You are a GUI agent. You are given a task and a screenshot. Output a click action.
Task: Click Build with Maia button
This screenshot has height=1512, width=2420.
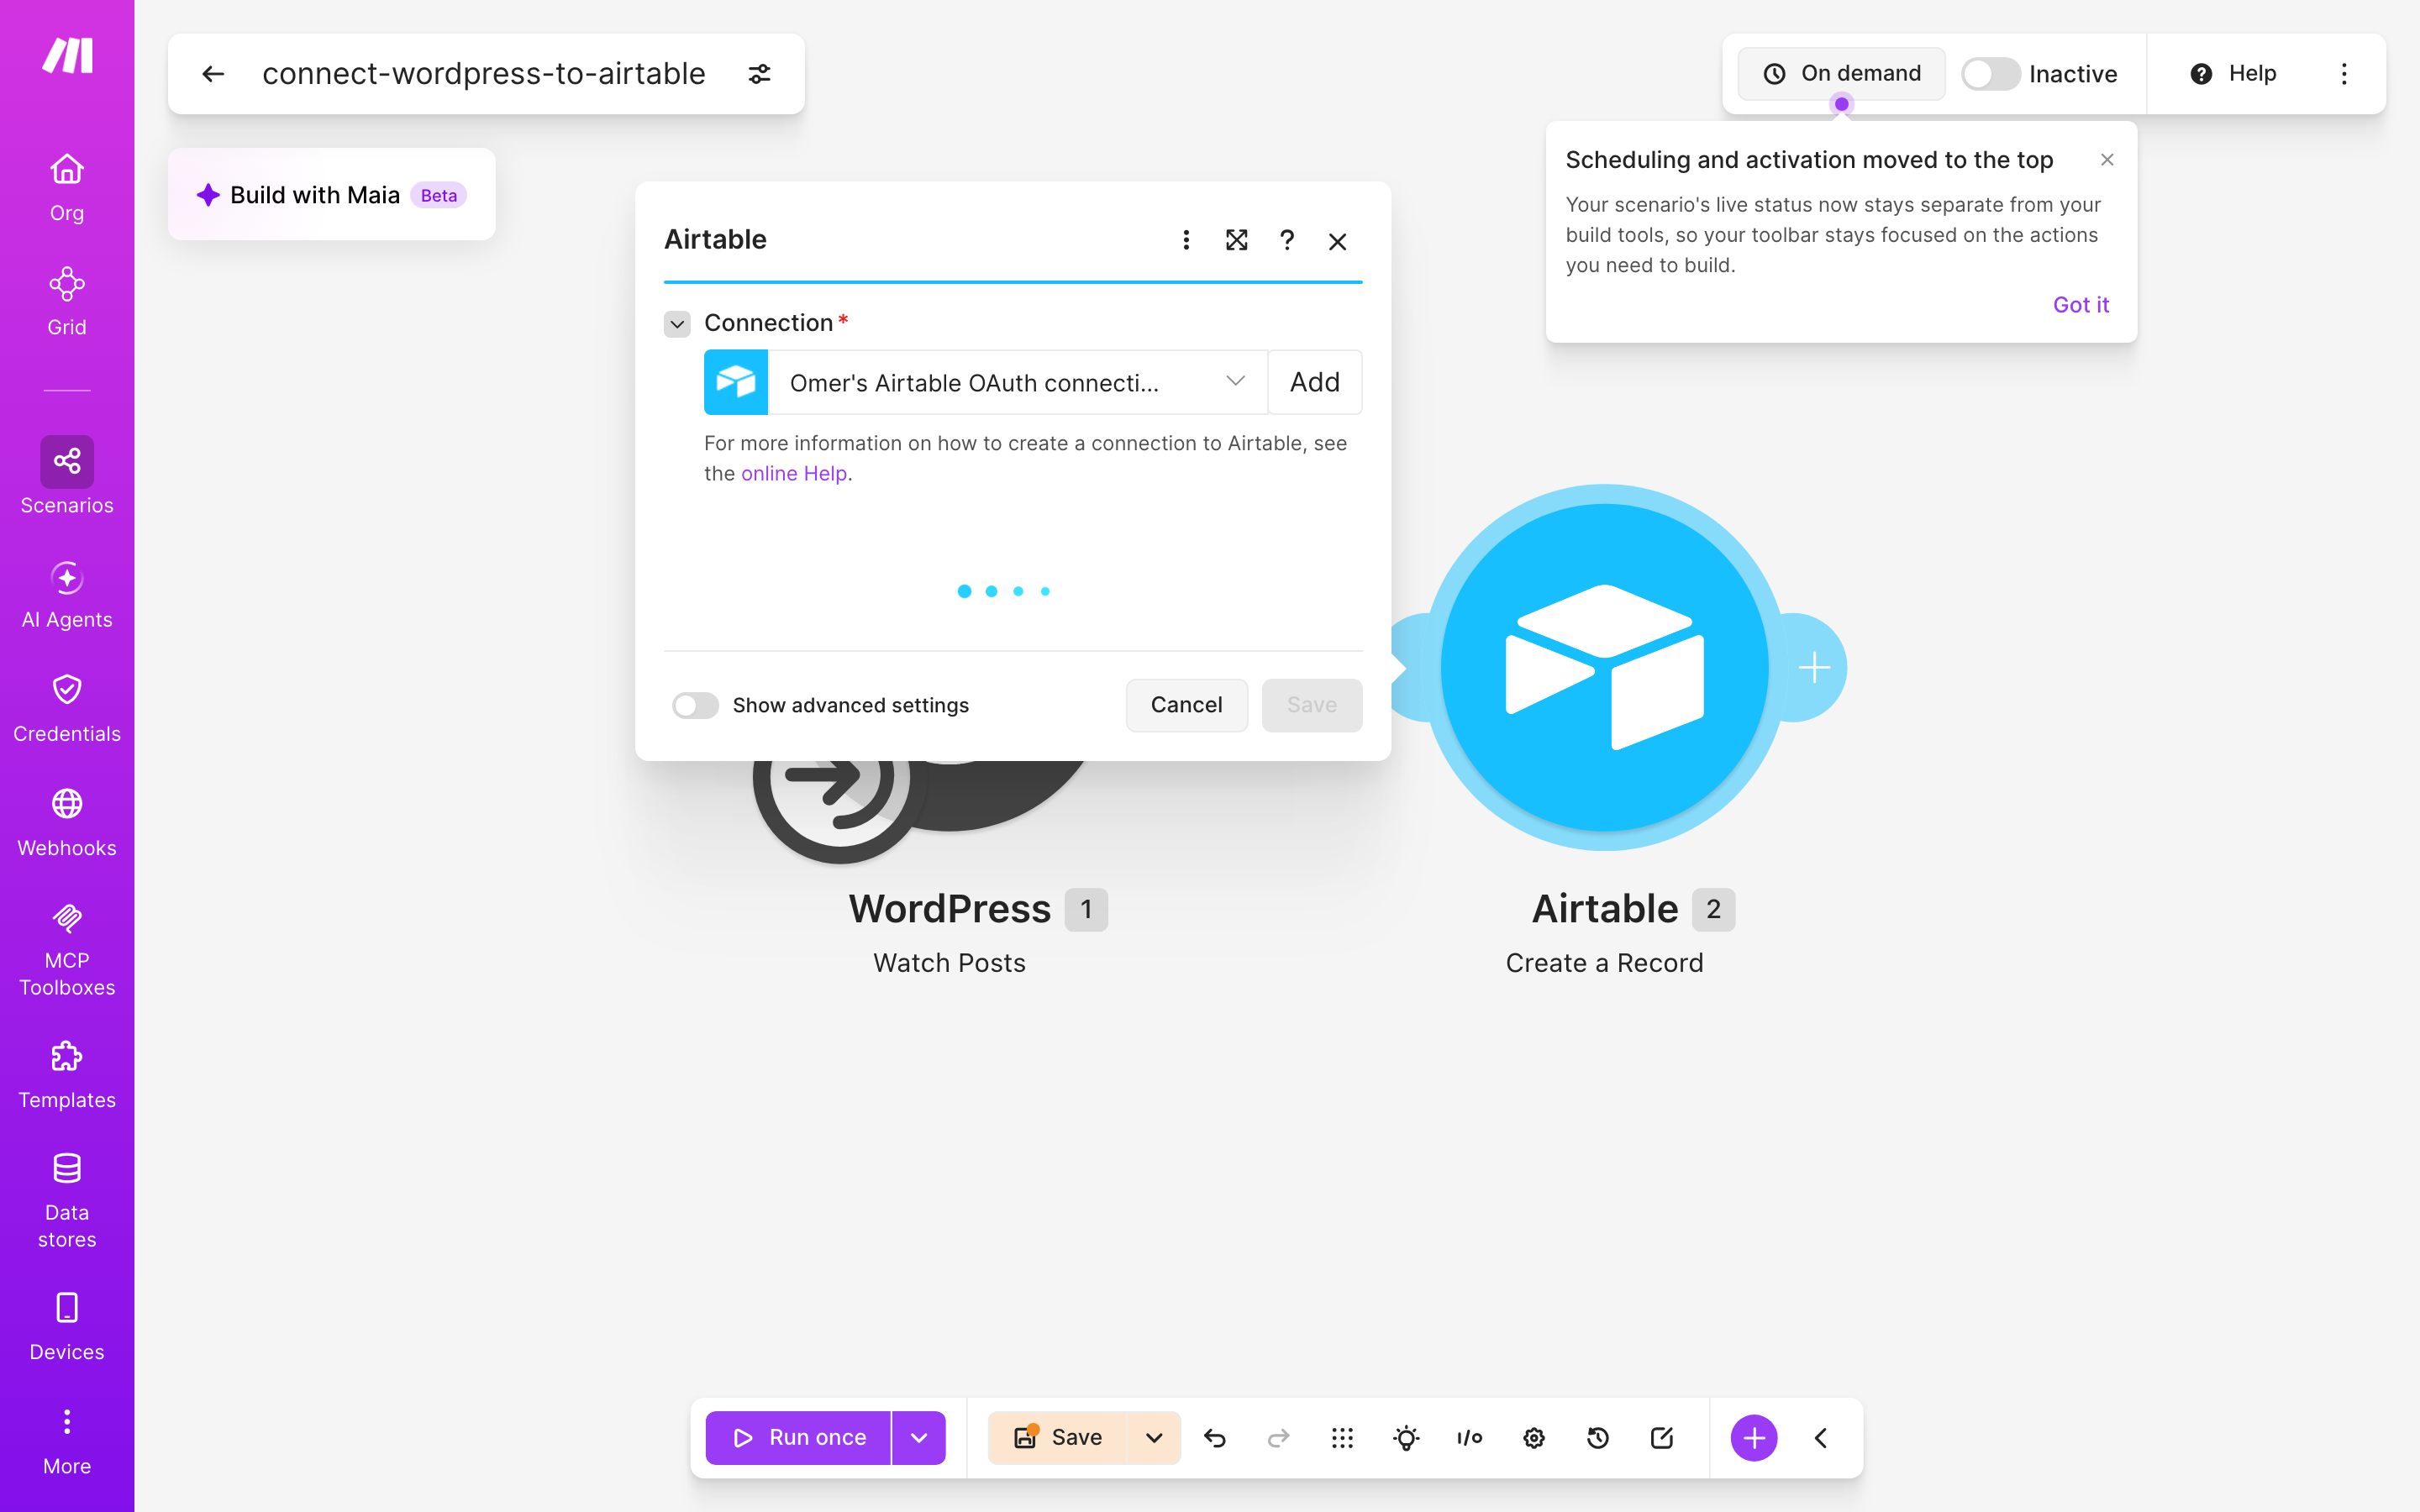[x=332, y=195]
